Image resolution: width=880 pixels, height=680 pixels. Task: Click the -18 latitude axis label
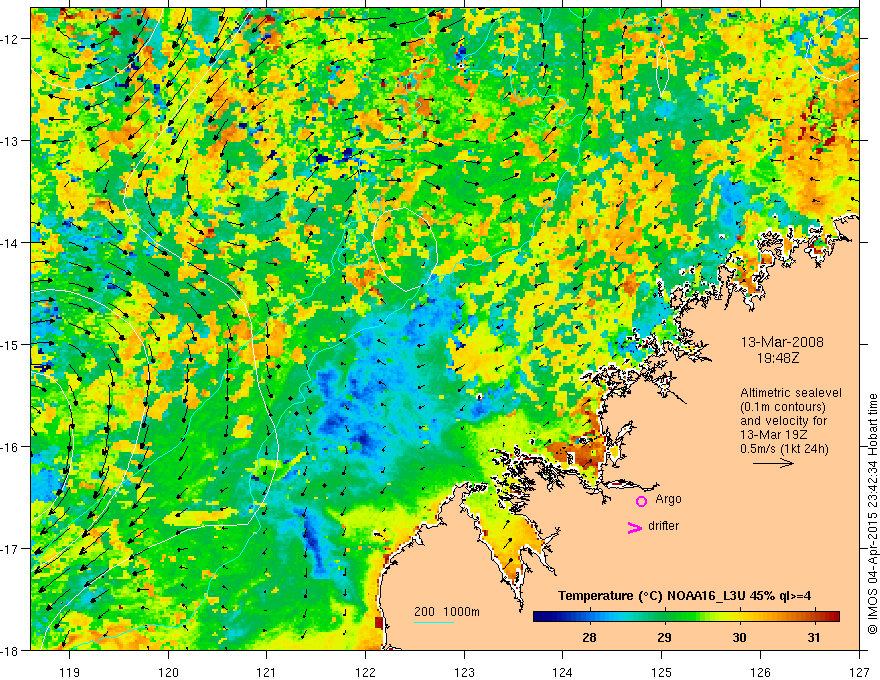[10, 650]
